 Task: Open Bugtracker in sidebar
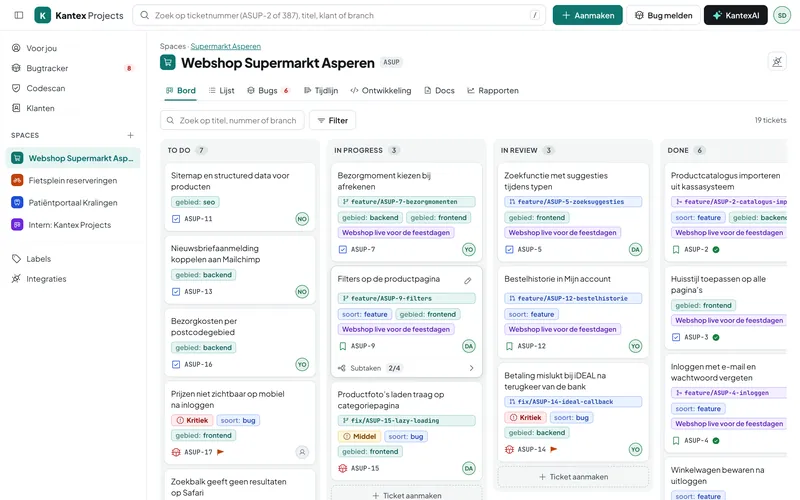[x=73, y=68]
